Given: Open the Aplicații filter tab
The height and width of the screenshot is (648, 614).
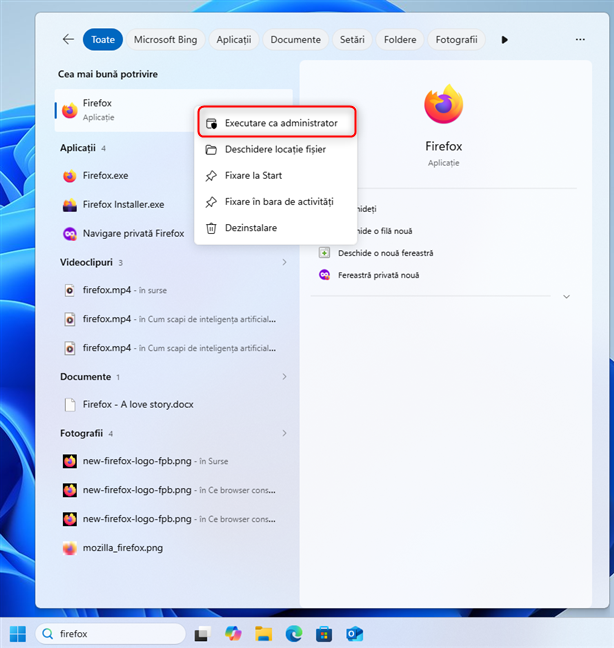Looking at the screenshot, I should [x=234, y=40].
